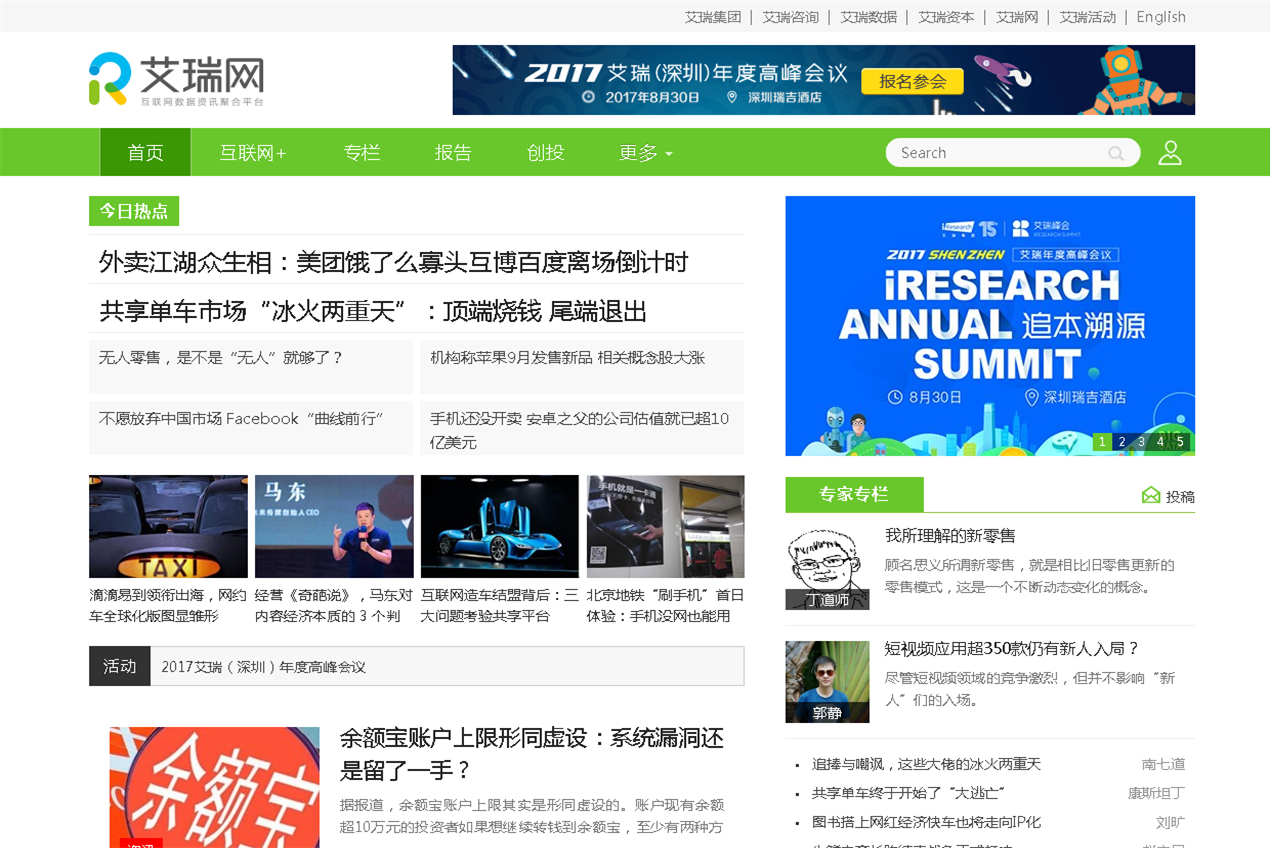
Task: Open caption 北京地铁"刷手机"首日体验
Action: (666, 605)
